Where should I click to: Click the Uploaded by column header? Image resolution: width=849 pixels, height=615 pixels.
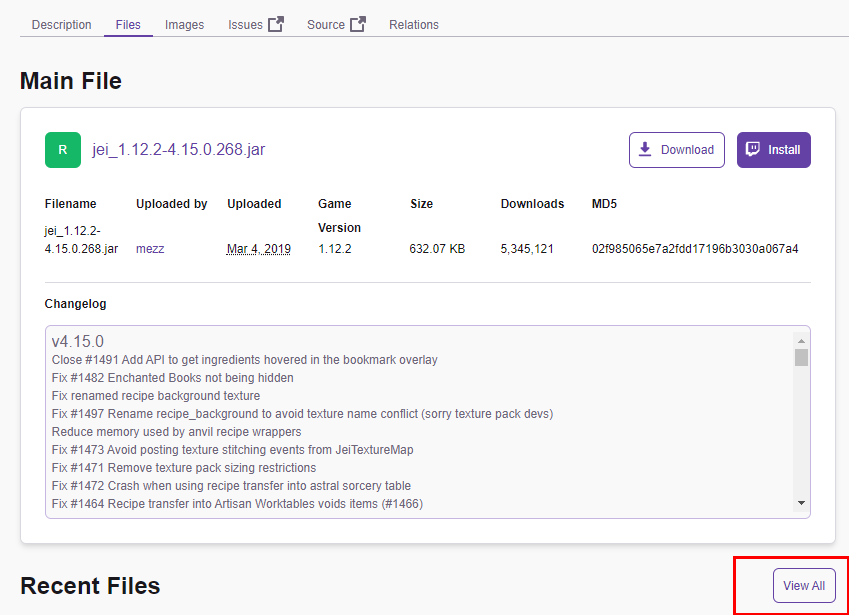172,204
